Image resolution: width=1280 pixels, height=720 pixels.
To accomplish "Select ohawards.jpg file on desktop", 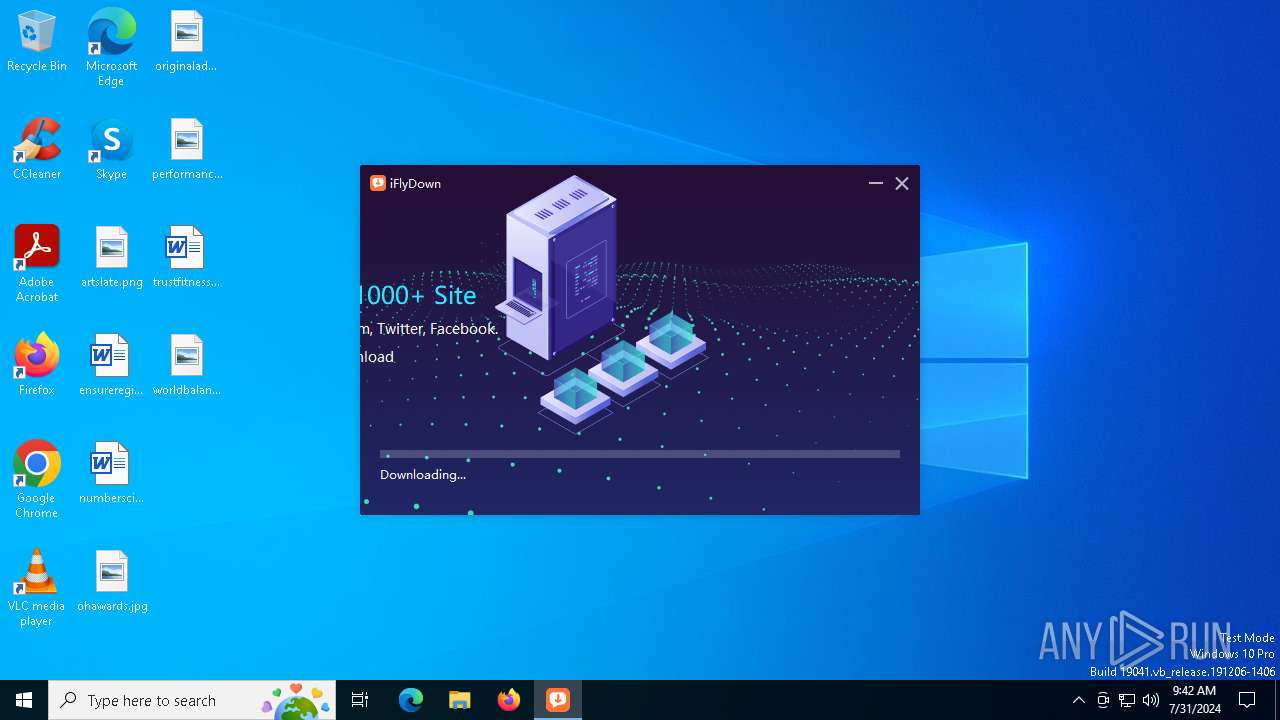I will tap(112, 582).
